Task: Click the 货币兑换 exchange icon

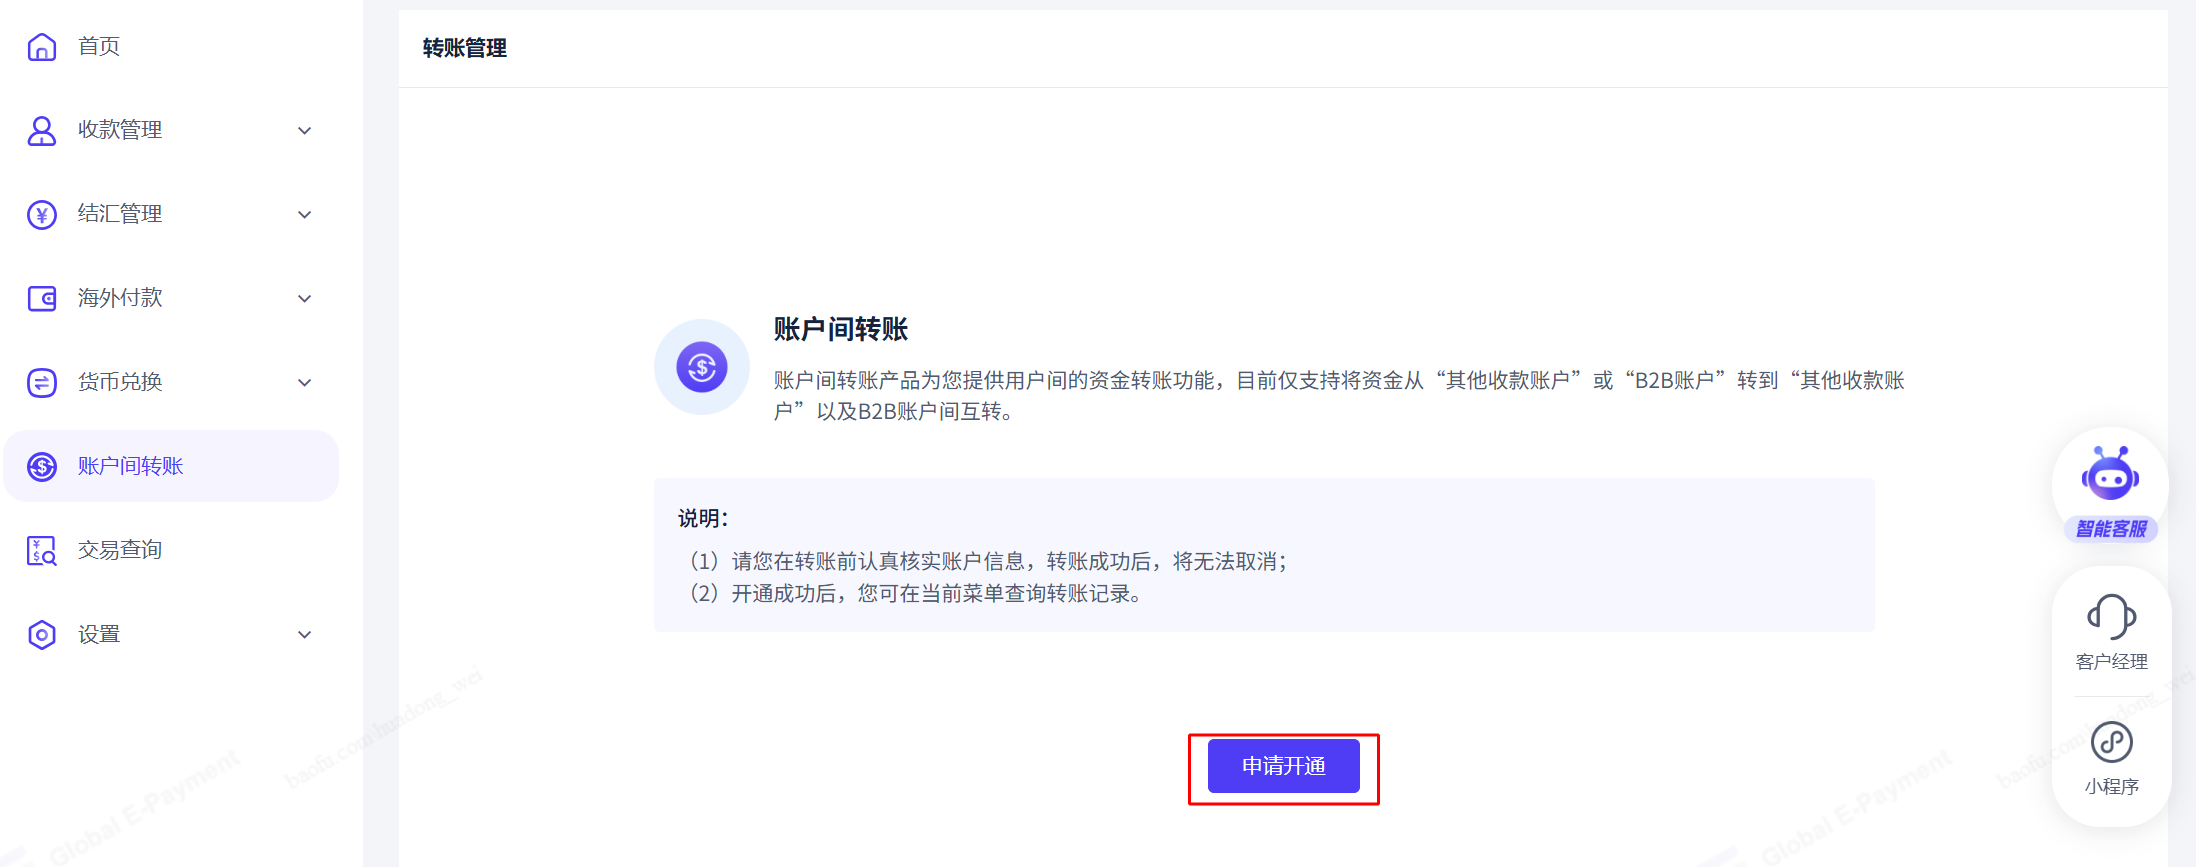Action: click(42, 383)
